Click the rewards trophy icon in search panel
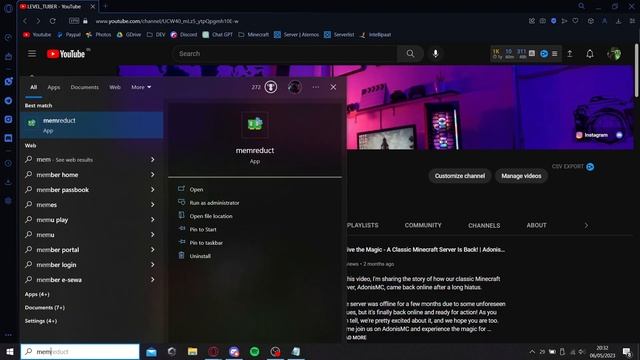 click(x=271, y=87)
